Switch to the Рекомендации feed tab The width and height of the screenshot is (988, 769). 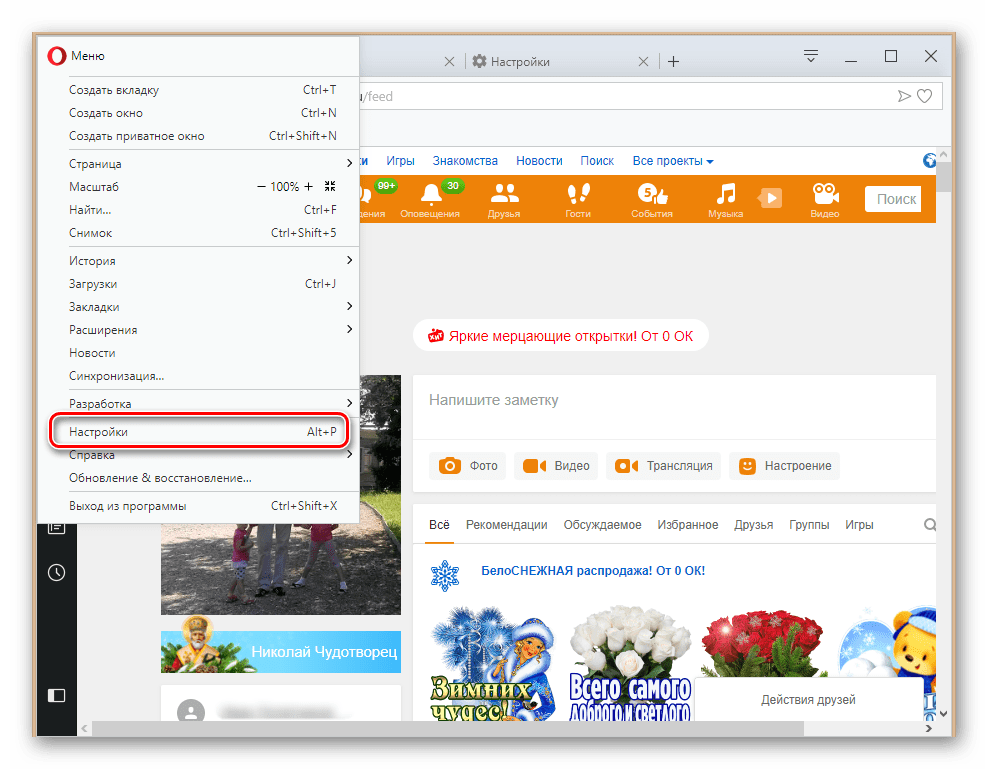coord(506,525)
